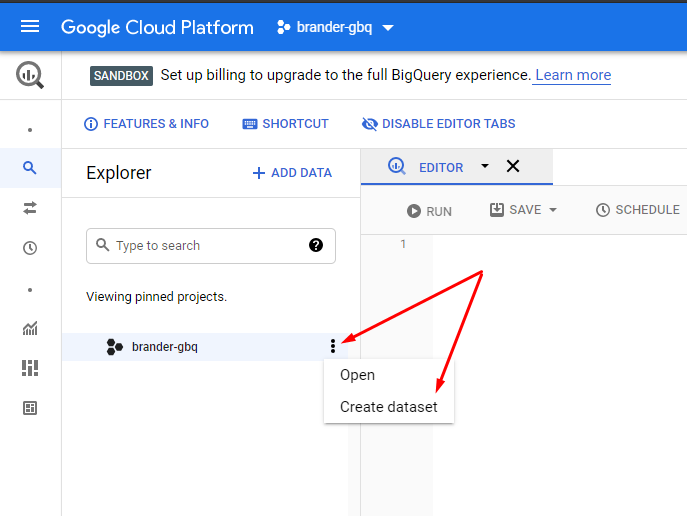687x516 pixels.
Task: Open Data transfers icon in sidebar
Action: (x=30, y=208)
